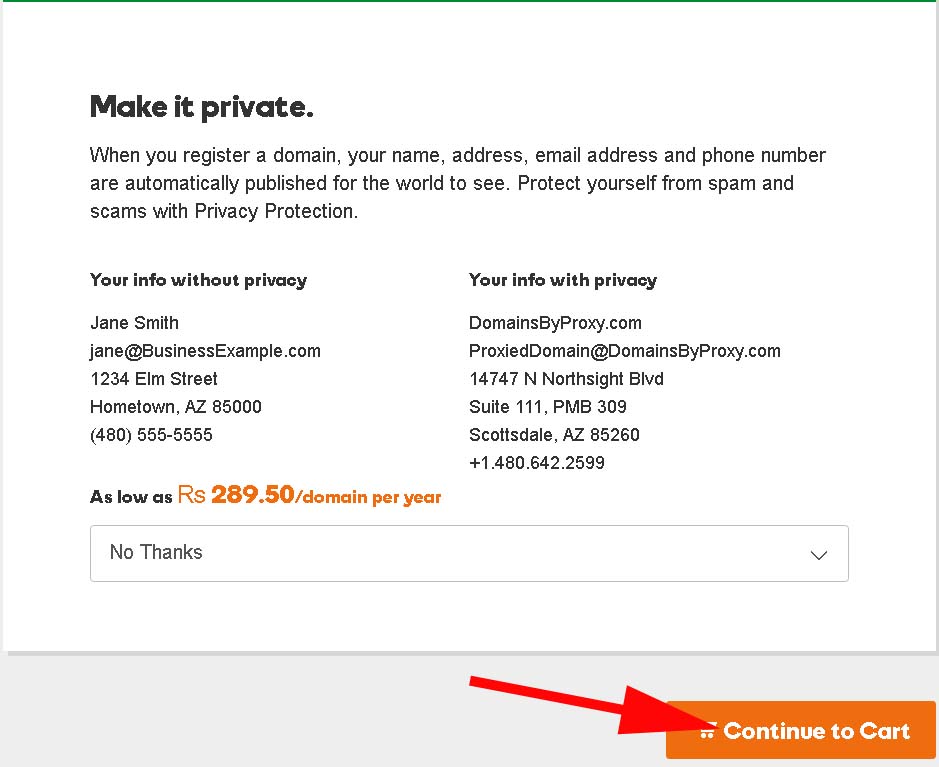Click the +1.480.642.2599 phone number
This screenshot has width=939, height=767.
(x=536, y=463)
